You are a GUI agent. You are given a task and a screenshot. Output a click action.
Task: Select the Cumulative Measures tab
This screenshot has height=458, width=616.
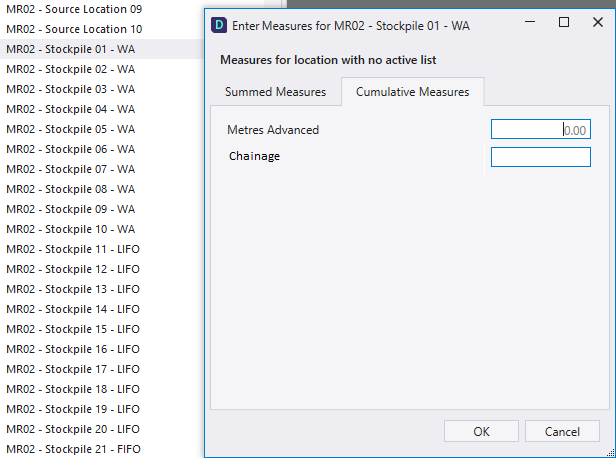(412, 92)
